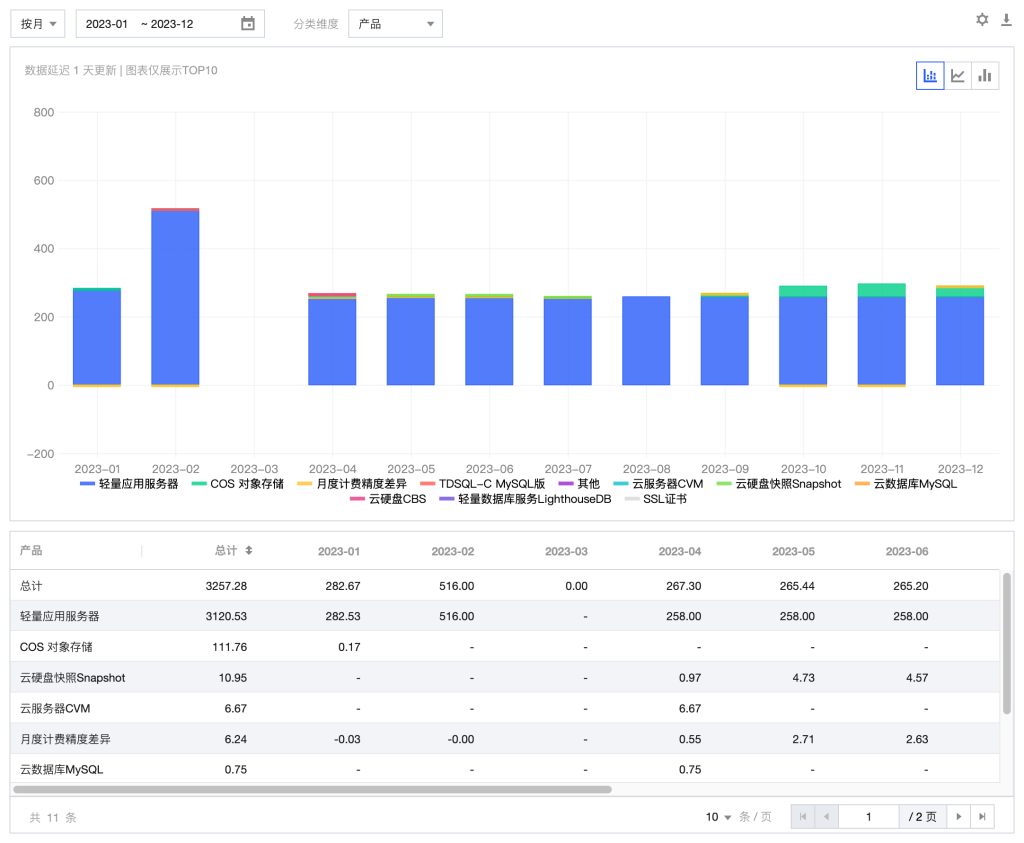Open the settings gear icon

coord(982,20)
